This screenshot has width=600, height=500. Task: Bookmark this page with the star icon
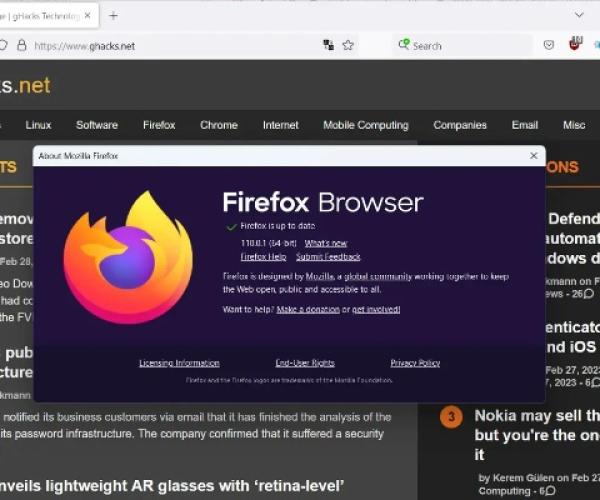point(348,45)
